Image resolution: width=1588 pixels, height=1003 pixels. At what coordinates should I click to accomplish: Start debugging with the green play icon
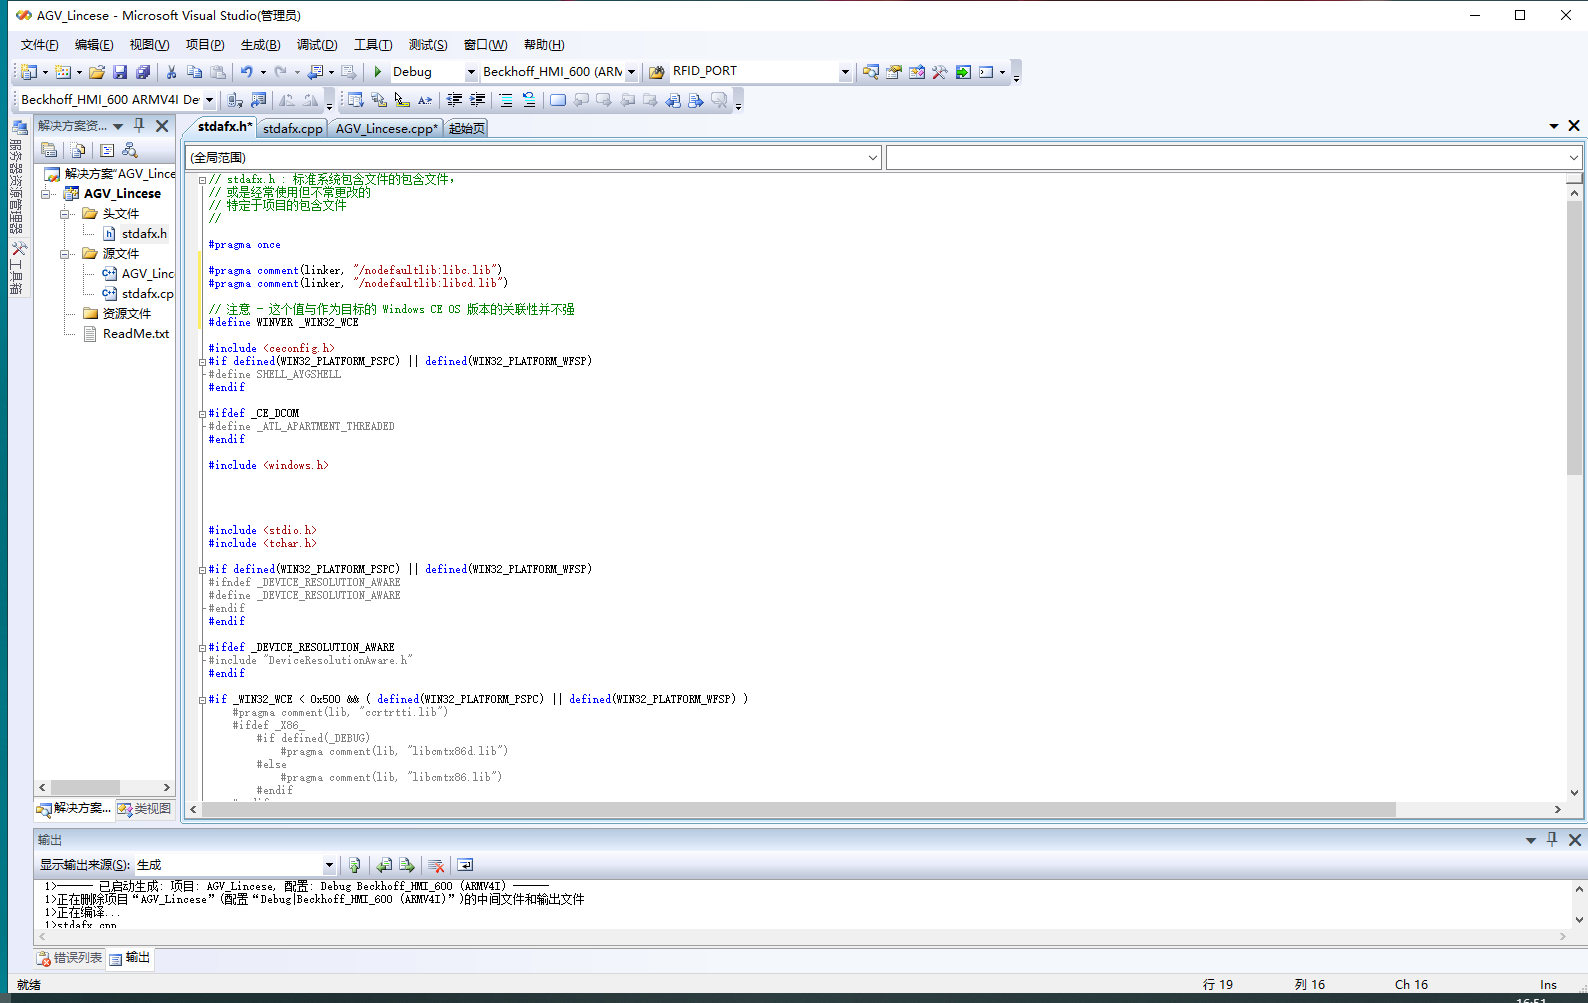click(x=378, y=72)
